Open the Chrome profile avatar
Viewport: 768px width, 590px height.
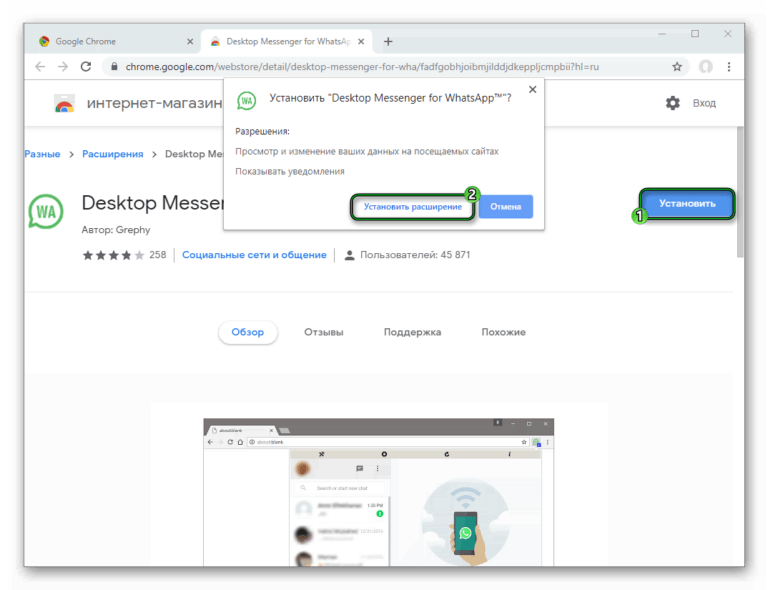point(705,67)
